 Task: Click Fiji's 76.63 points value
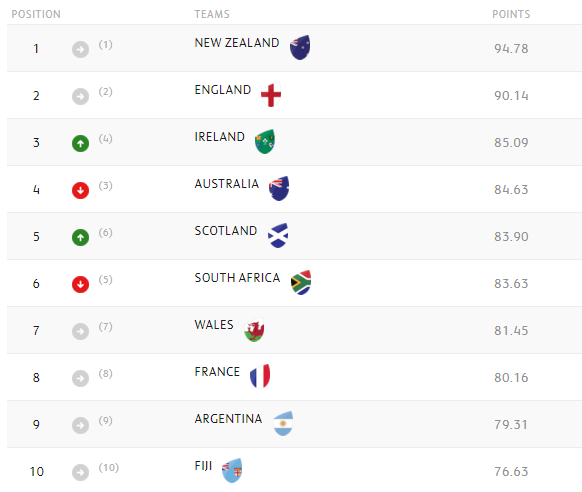[x=511, y=472]
